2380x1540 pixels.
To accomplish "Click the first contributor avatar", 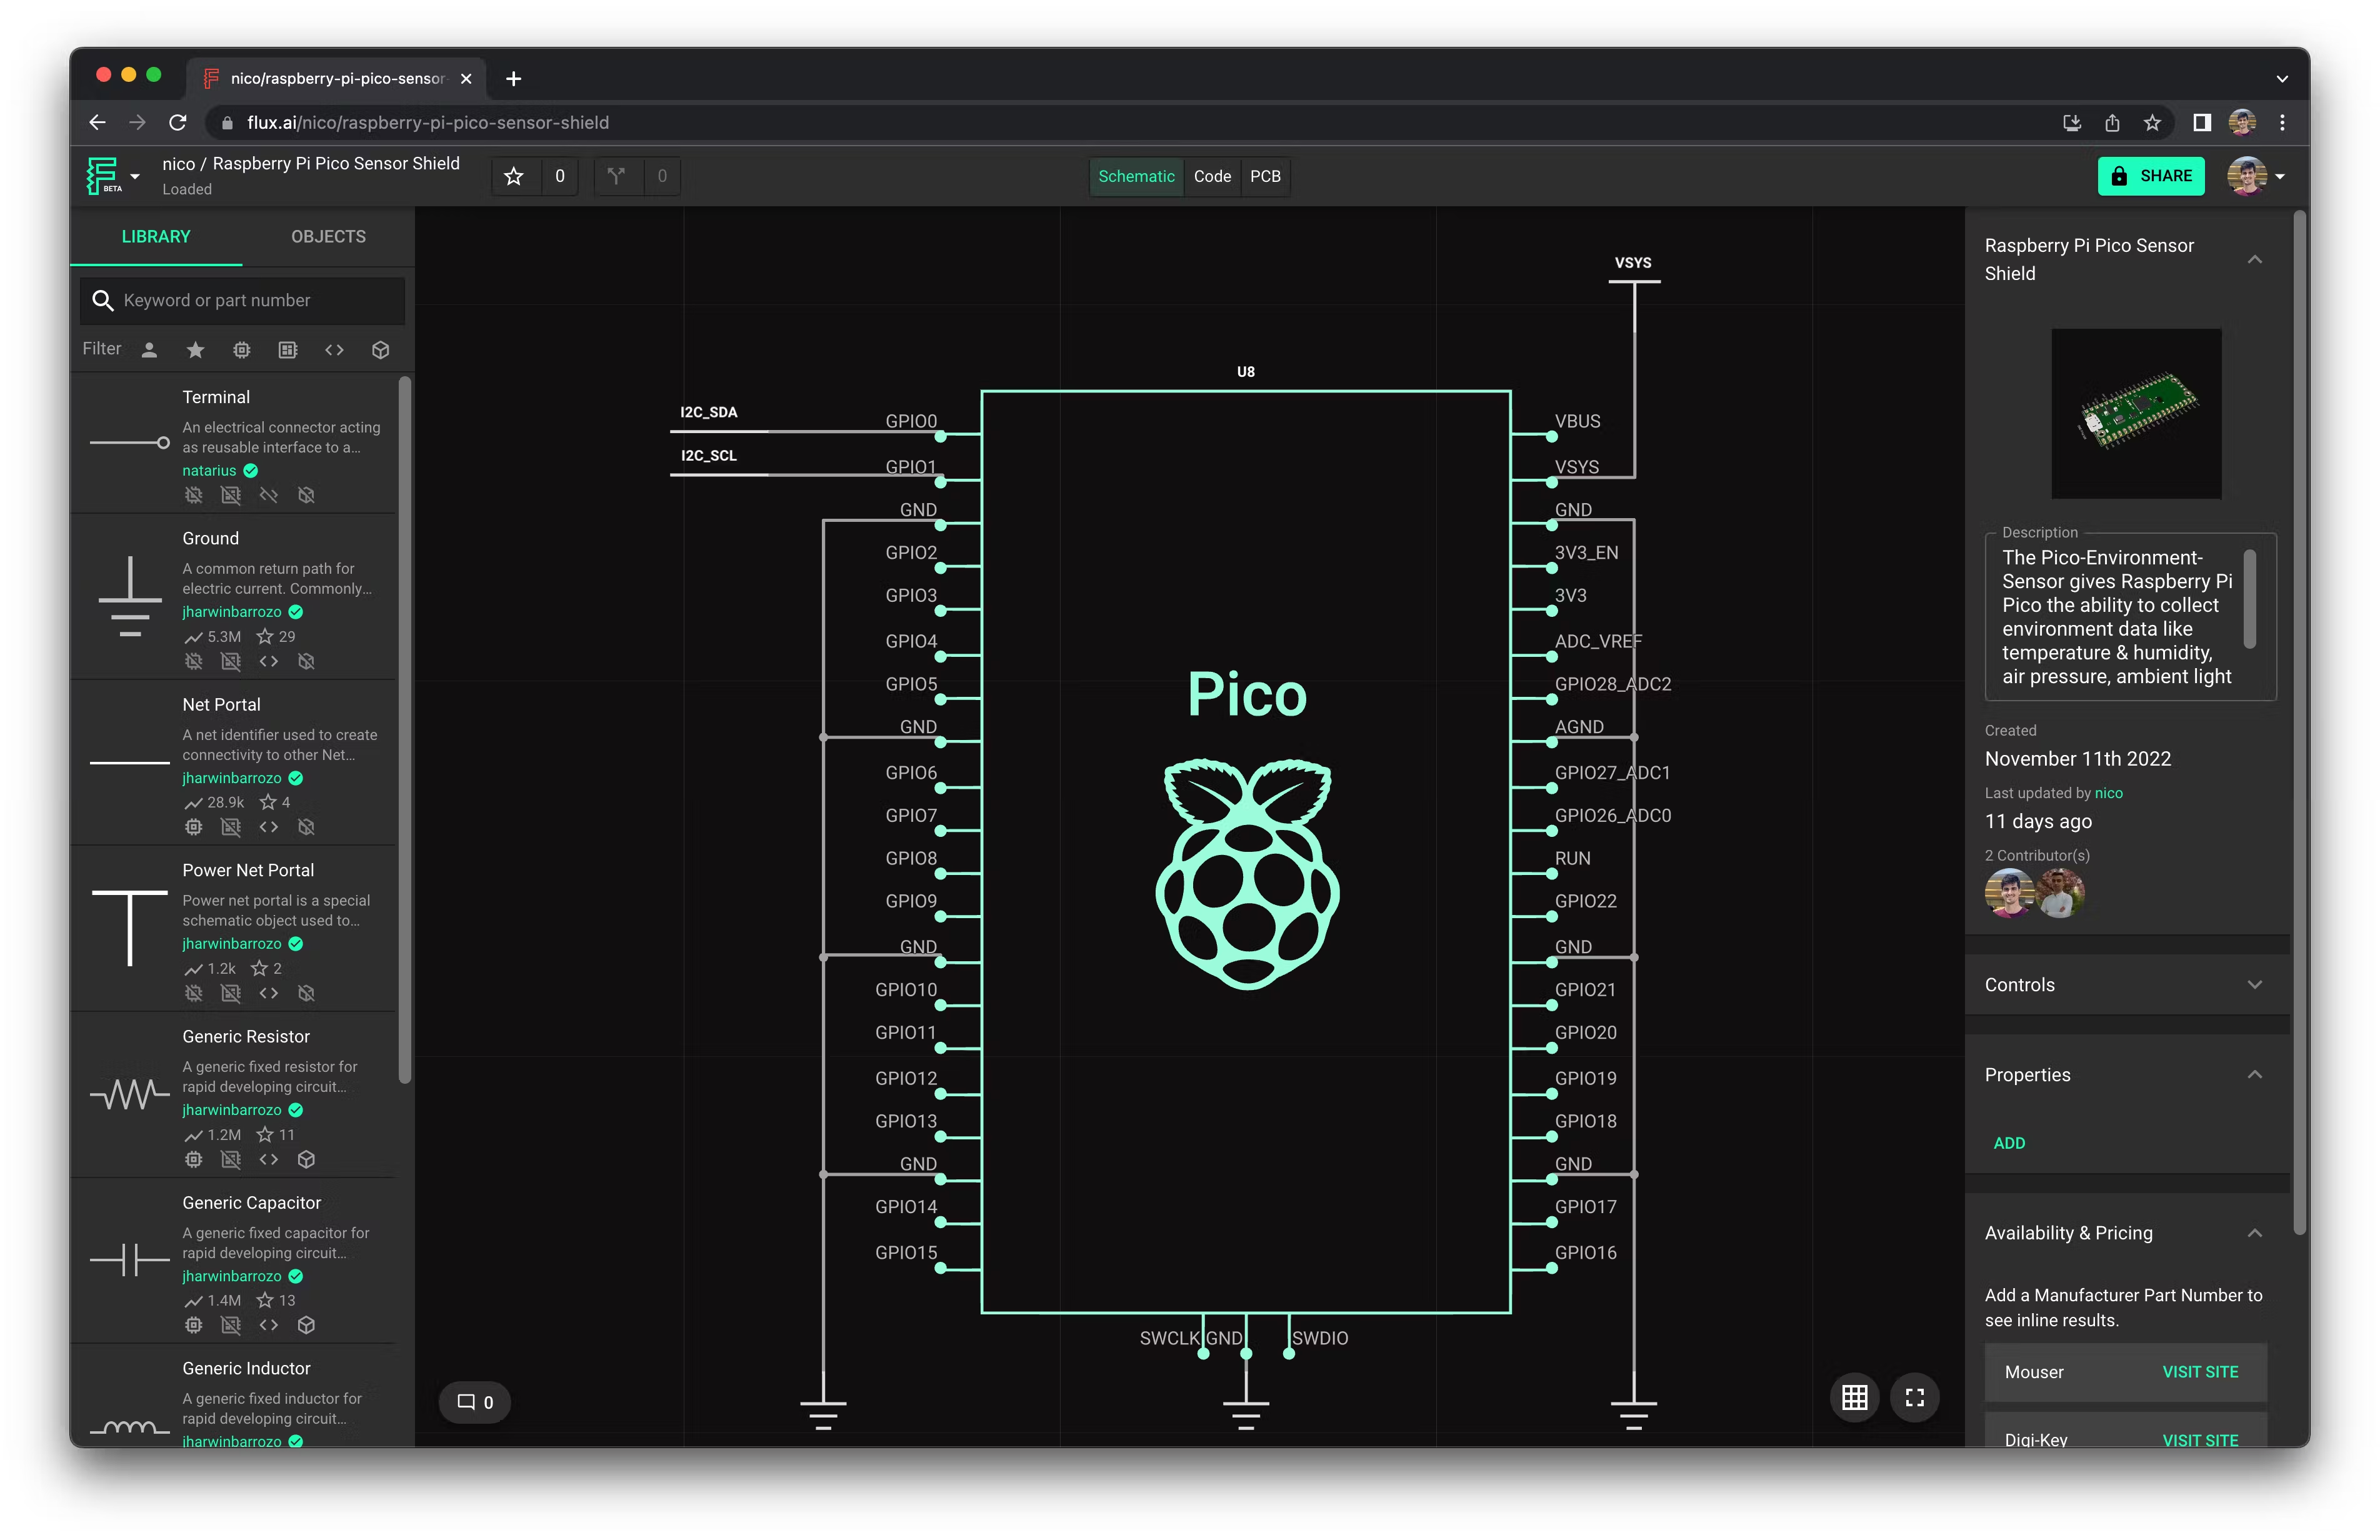I will click(x=2009, y=893).
